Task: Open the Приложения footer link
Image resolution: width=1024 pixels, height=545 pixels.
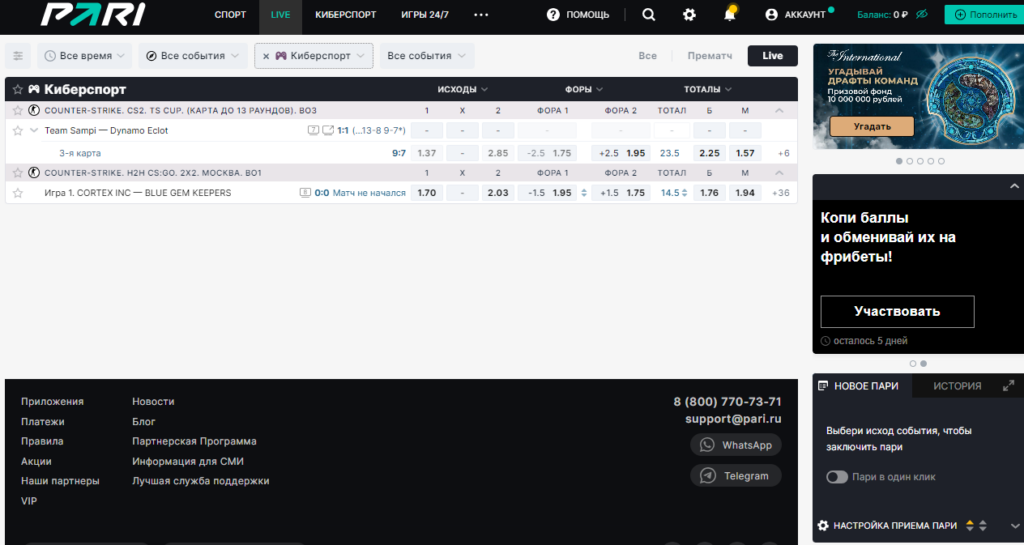Action: click(x=52, y=401)
